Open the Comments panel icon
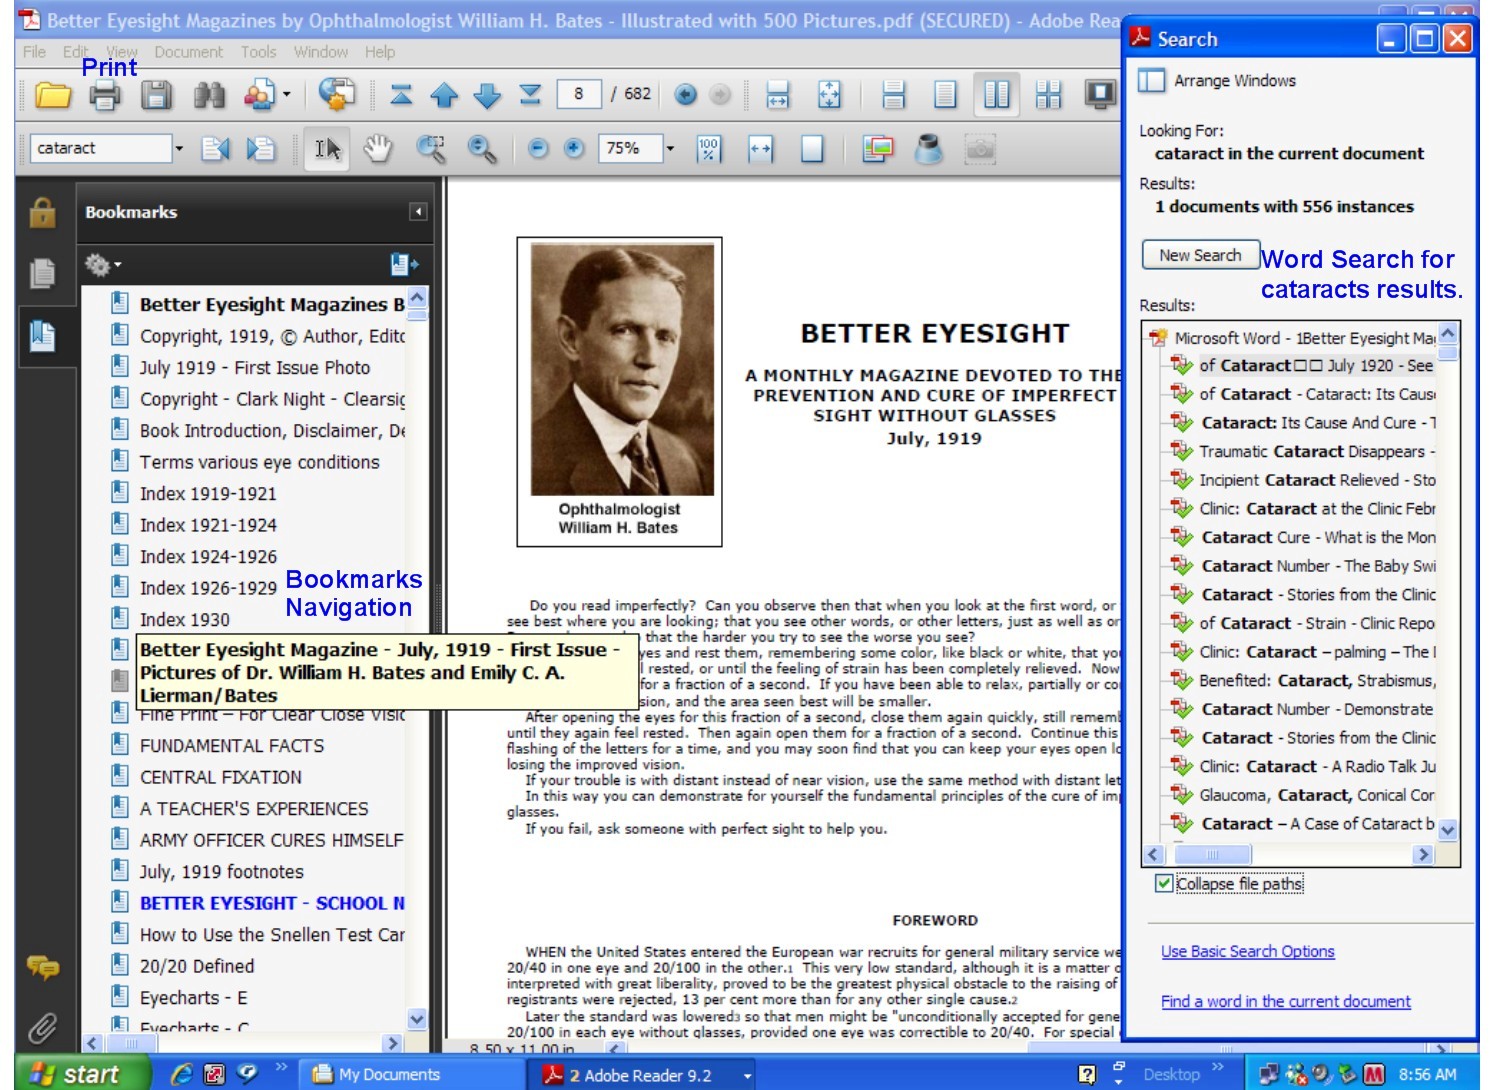Viewport: 1500px width, 1090px height. tap(42, 966)
